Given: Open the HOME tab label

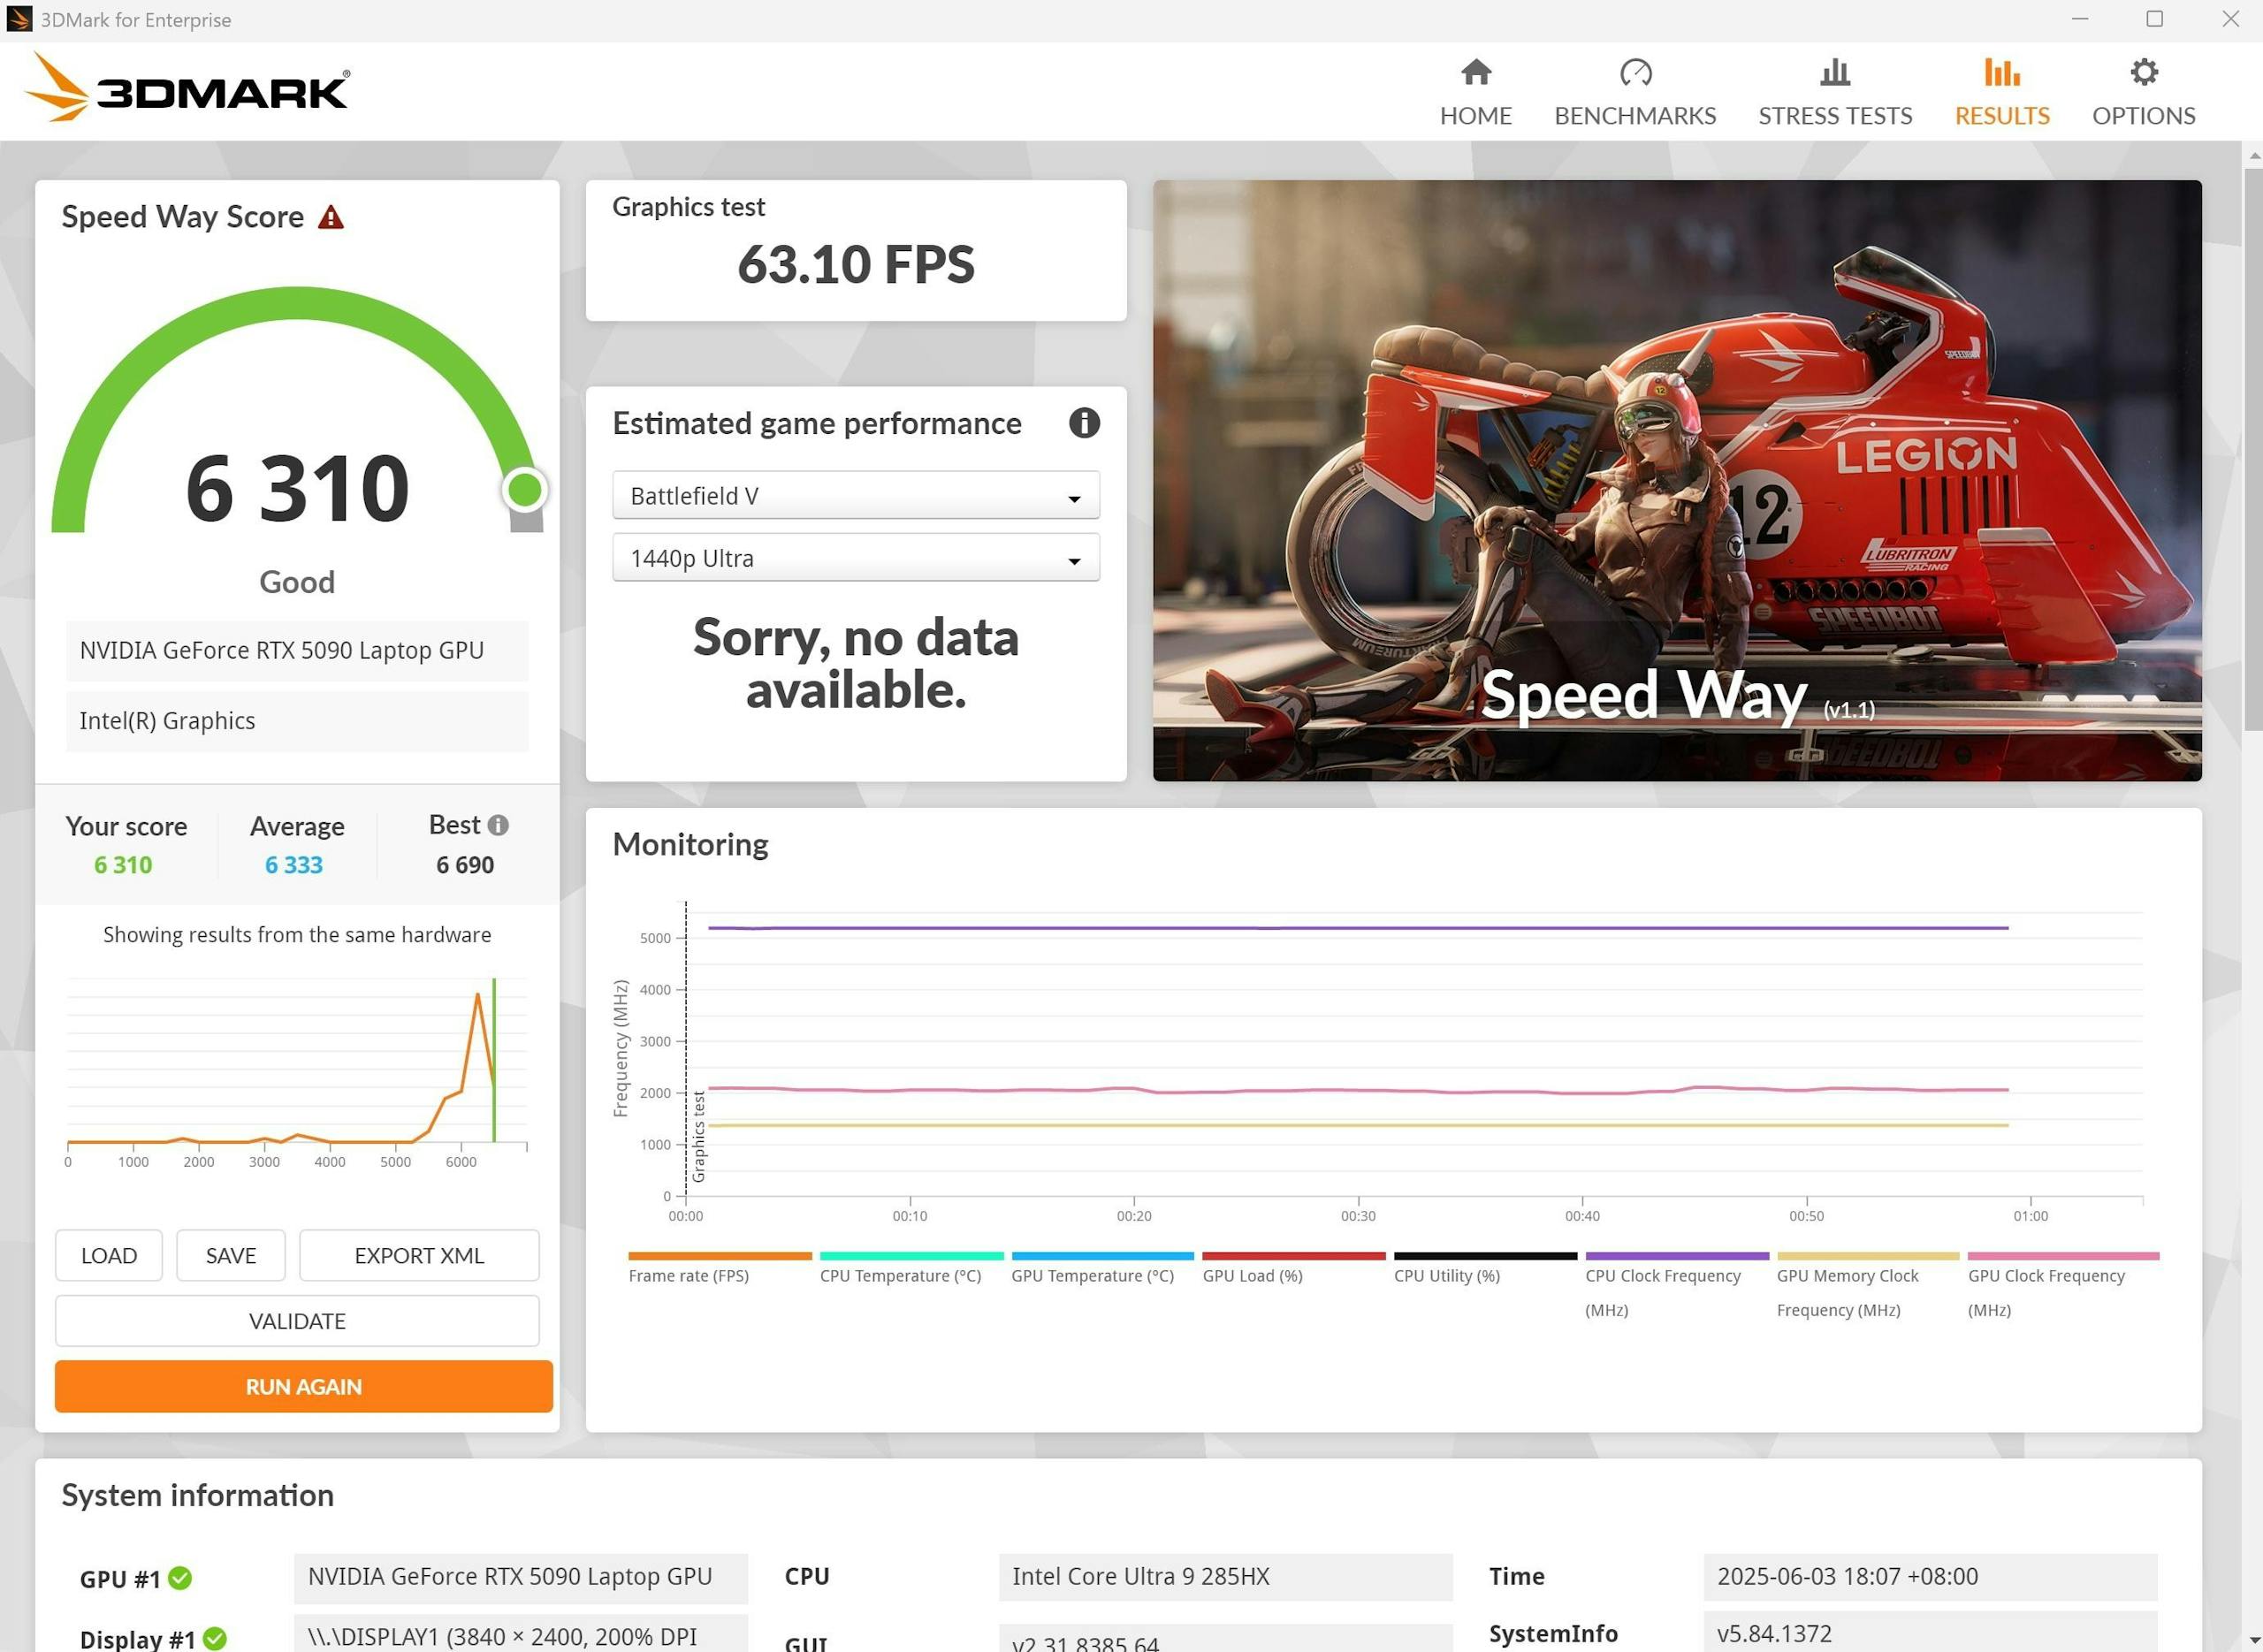Looking at the screenshot, I should tap(1476, 116).
